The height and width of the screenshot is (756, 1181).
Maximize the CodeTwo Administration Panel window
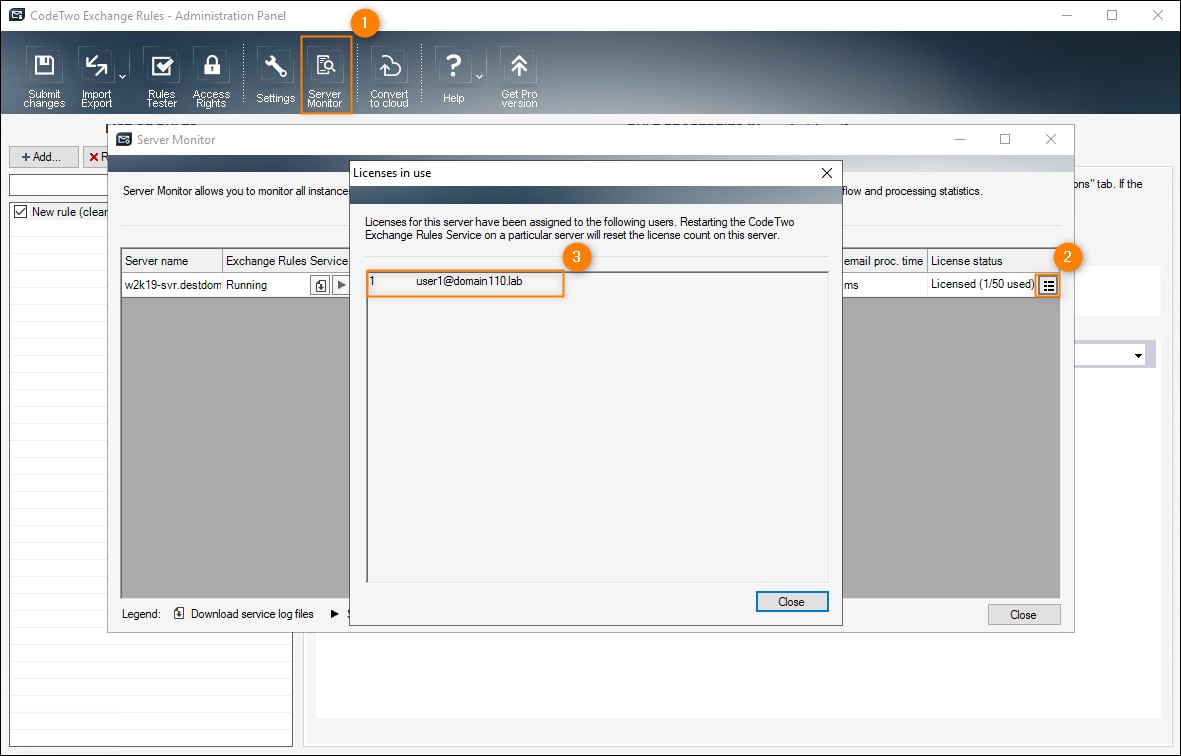1112,15
